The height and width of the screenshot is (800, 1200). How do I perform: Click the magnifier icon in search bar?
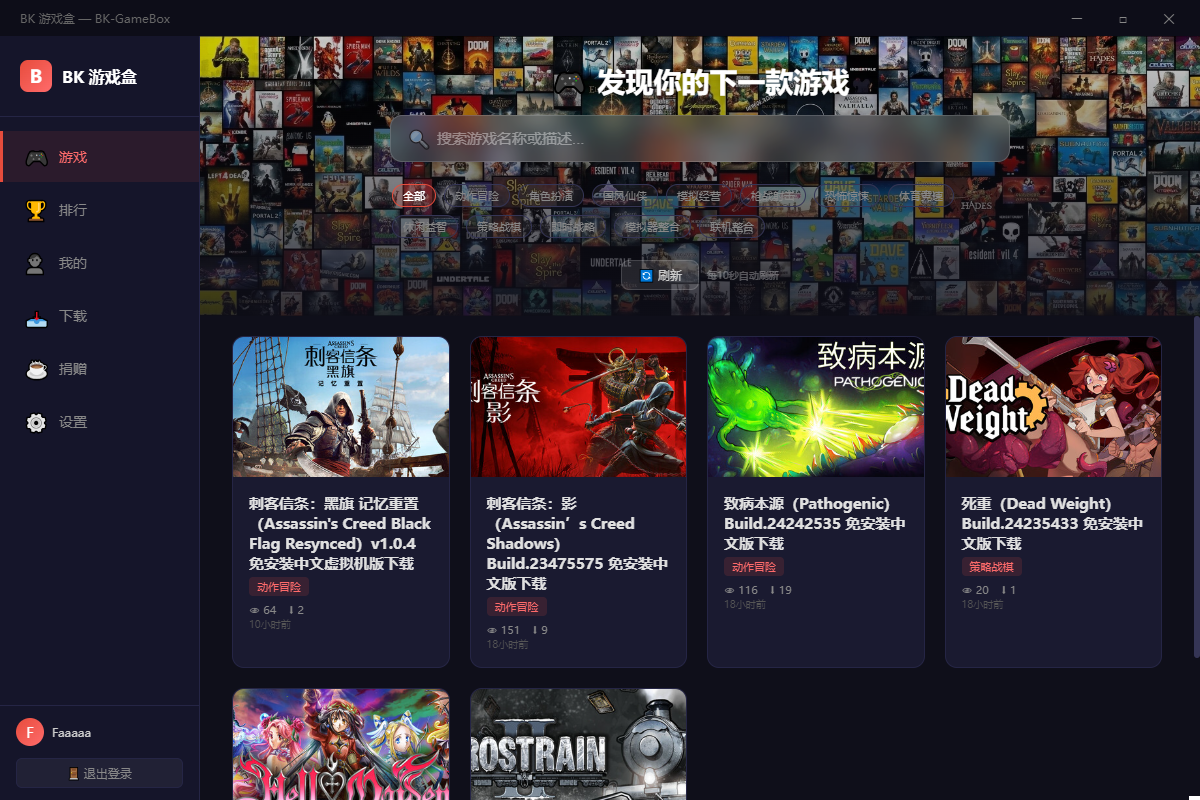418,138
